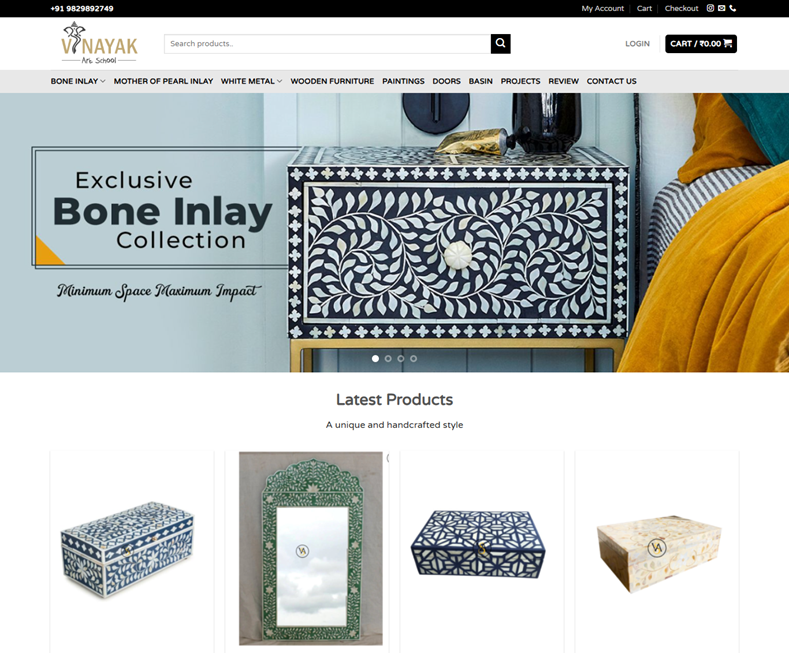Open the green mirror frame product thumbnail
Viewport: 789px width, 653px height.
coord(311,548)
